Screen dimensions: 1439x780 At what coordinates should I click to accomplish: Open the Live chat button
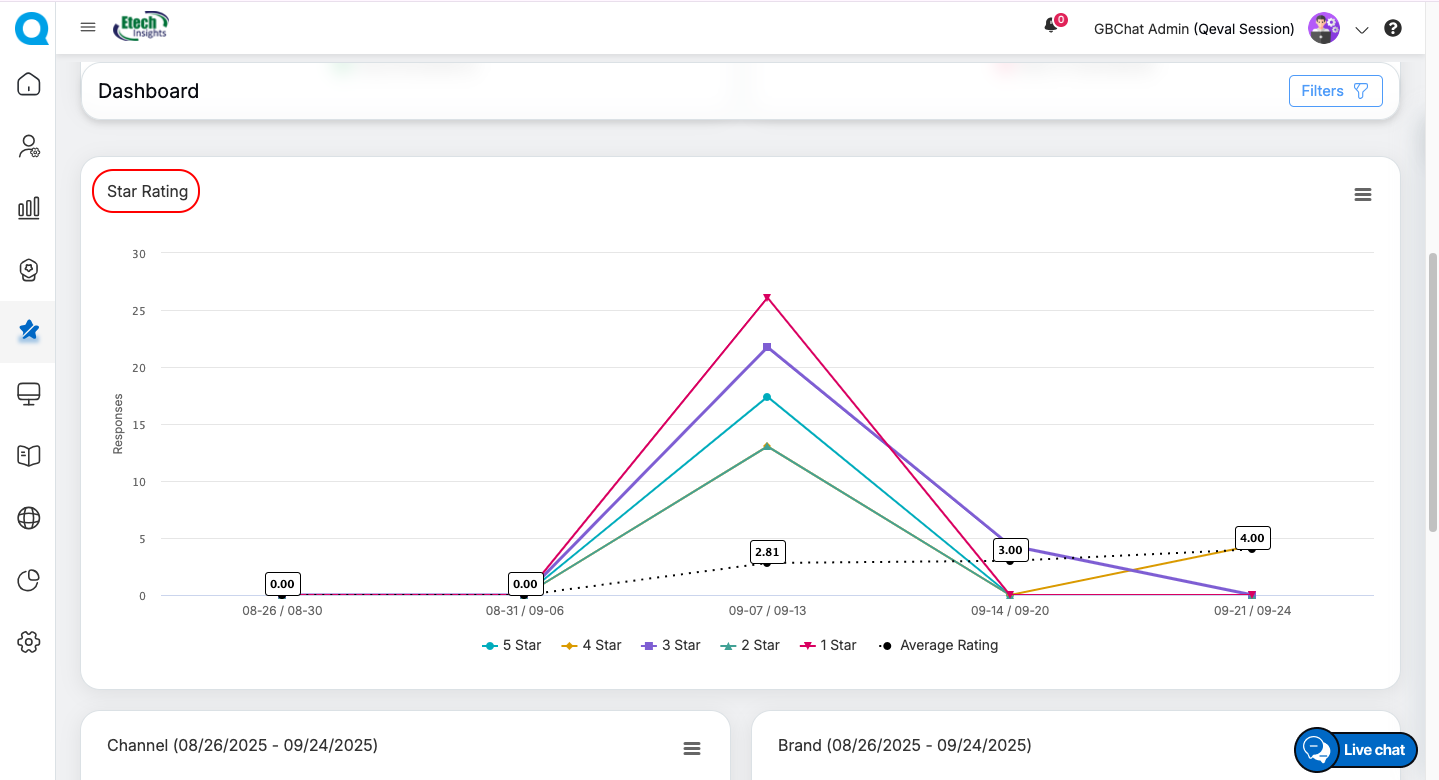pos(1356,750)
